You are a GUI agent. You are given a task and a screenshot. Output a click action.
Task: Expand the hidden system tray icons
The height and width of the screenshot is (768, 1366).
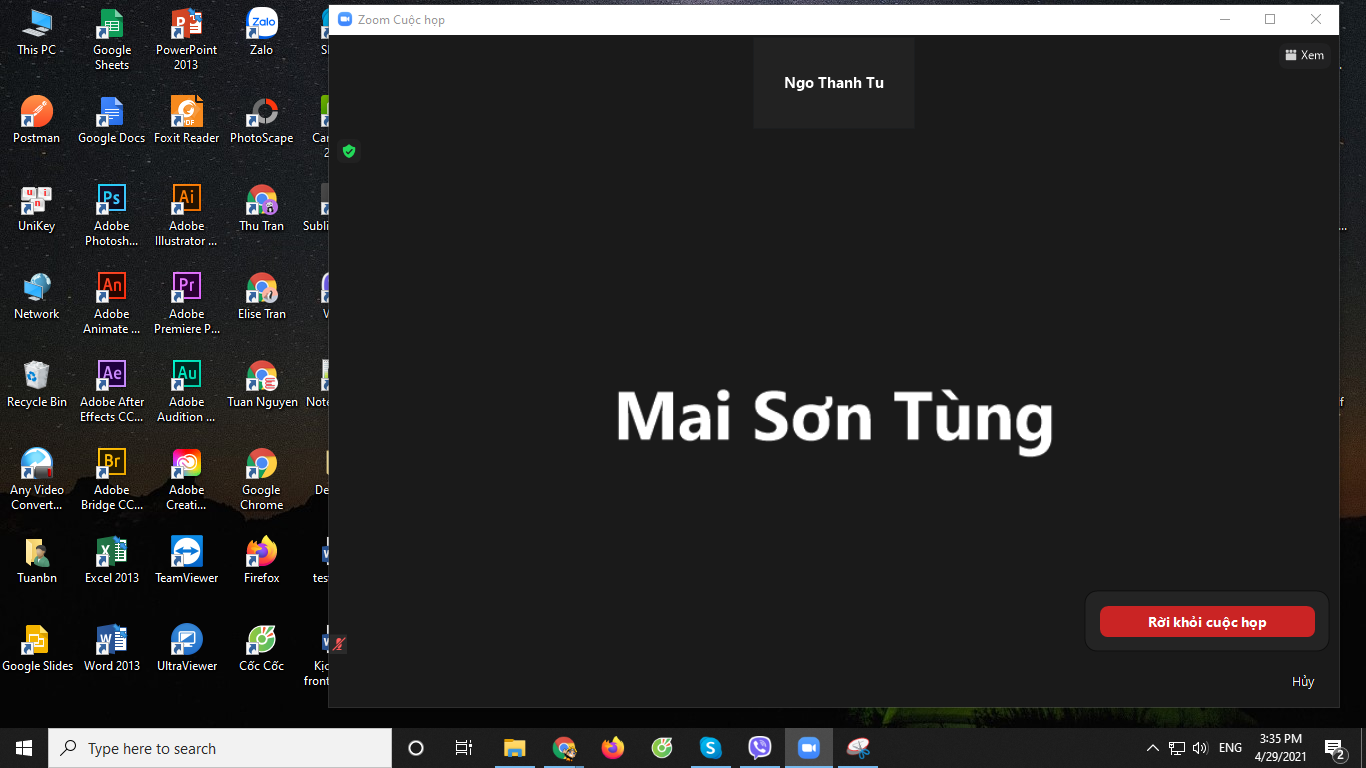pos(1152,748)
